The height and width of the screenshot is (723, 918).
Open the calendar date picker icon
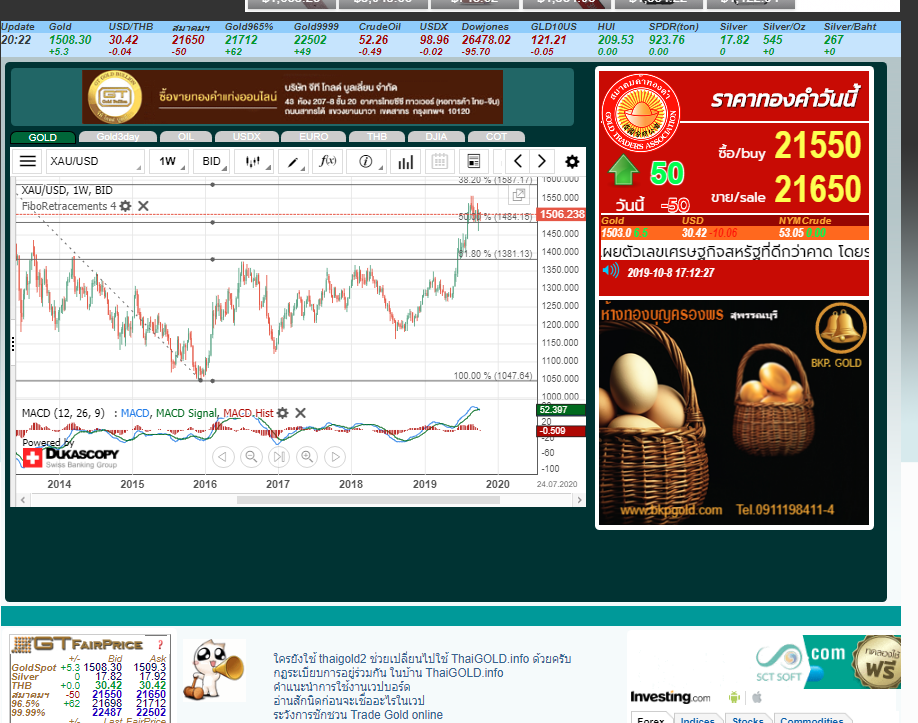point(440,162)
